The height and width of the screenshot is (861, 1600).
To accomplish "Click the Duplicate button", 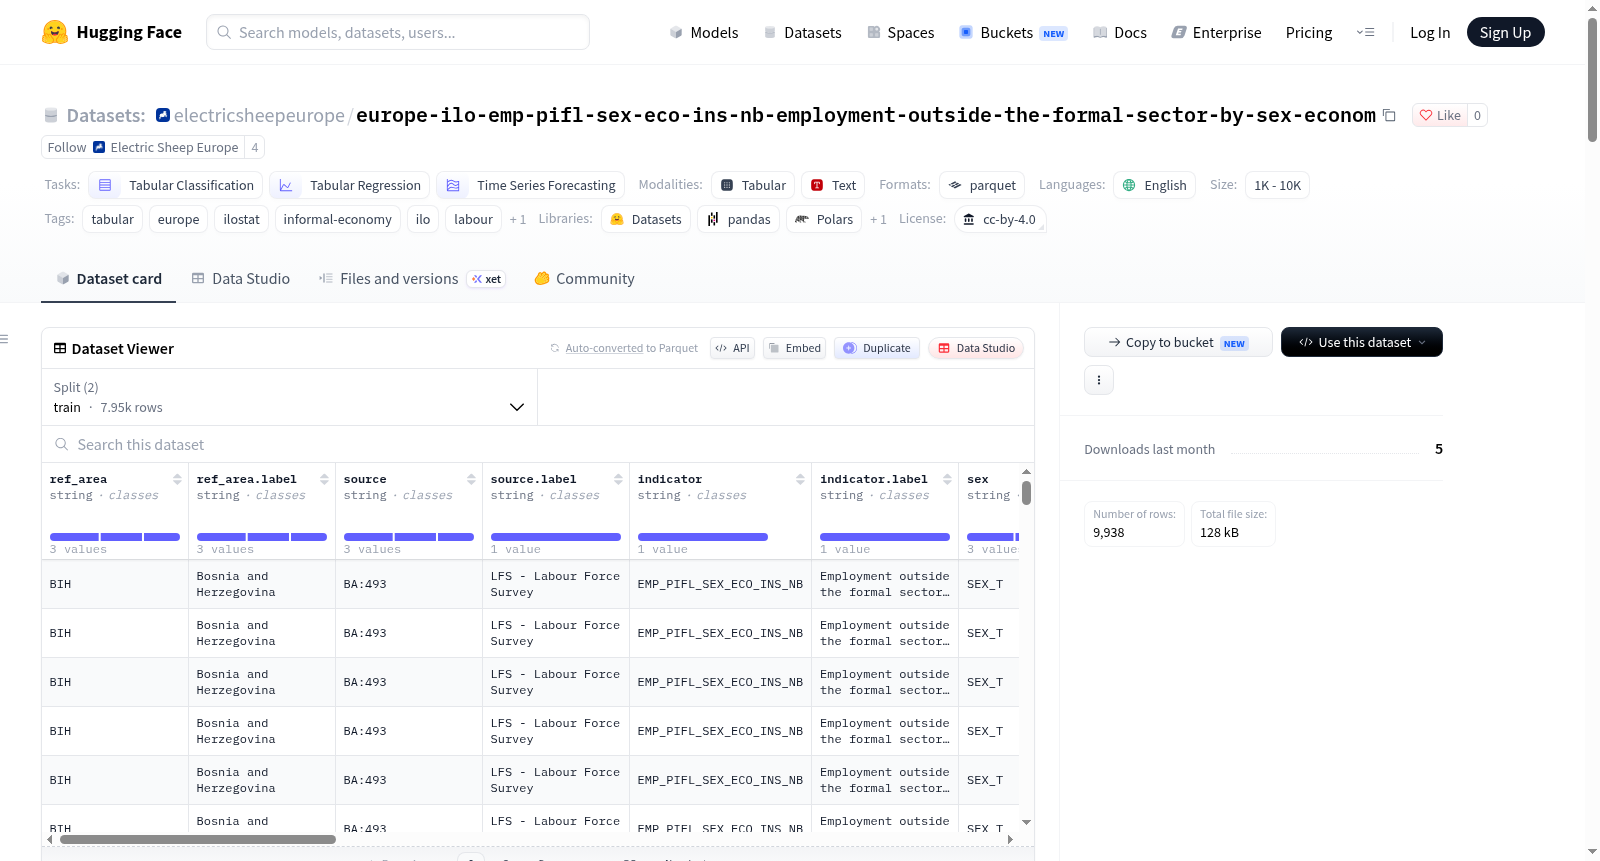I will pos(877,348).
